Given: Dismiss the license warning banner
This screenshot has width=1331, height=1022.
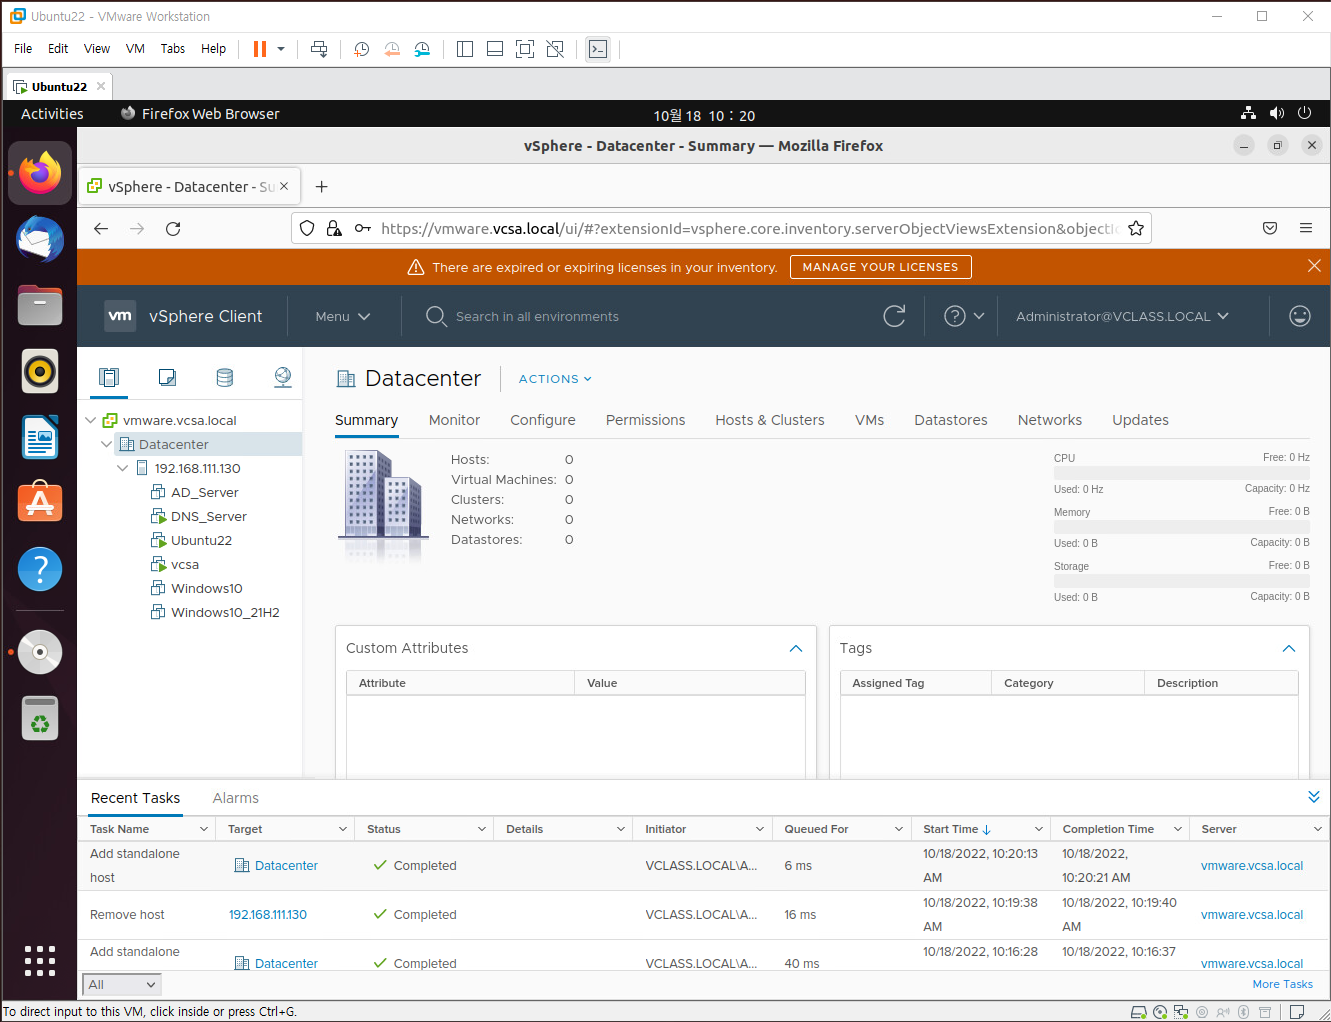Looking at the screenshot, I should [x=1314, y=266].
